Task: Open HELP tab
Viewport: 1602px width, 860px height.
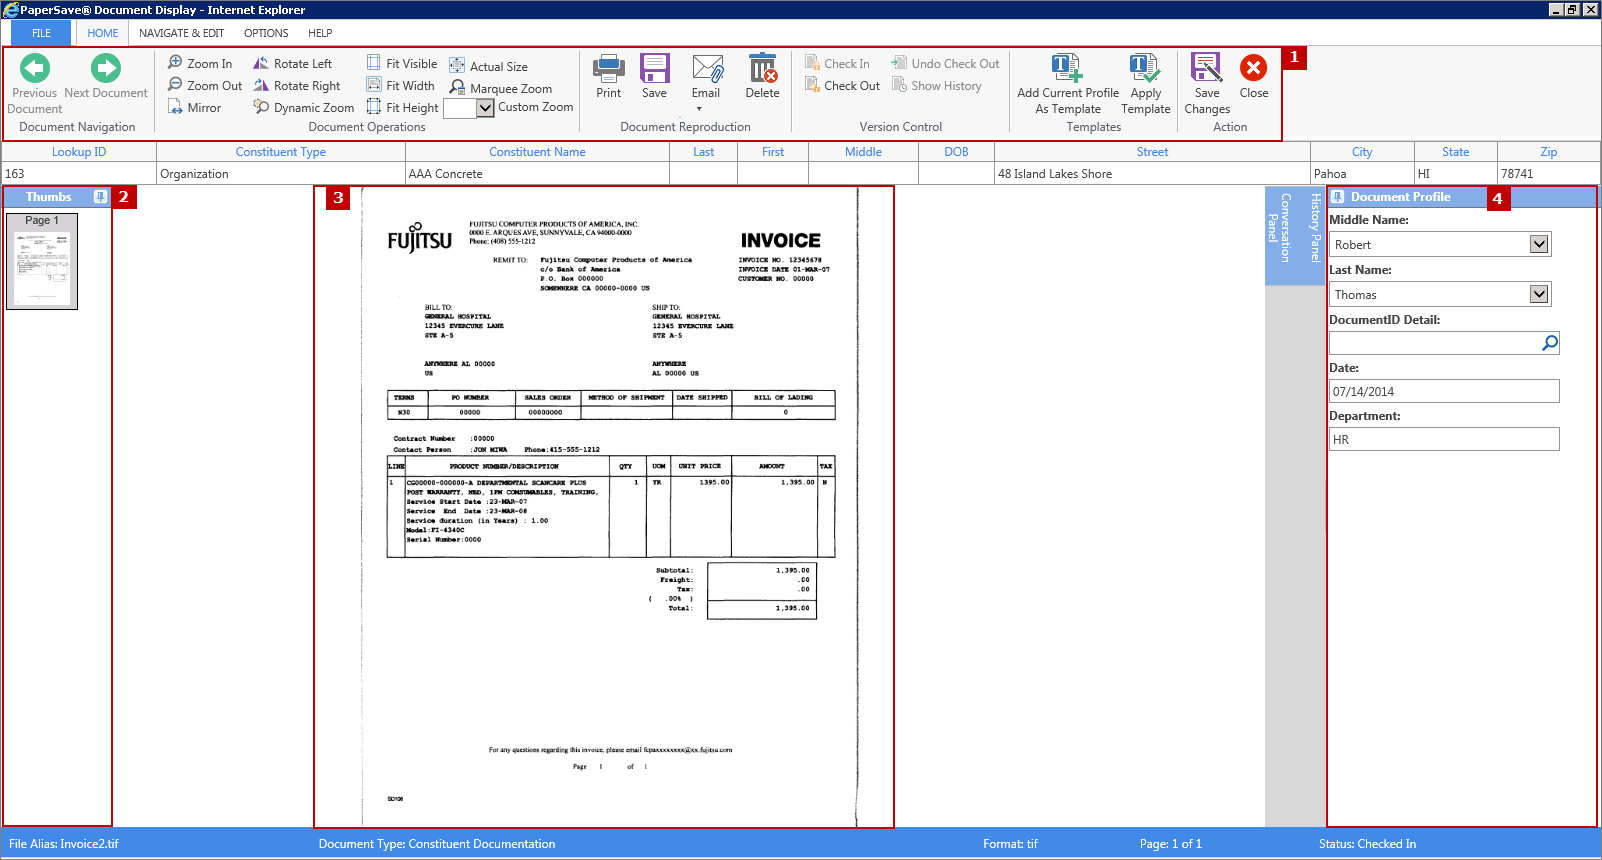Action: tap(320, 33)
